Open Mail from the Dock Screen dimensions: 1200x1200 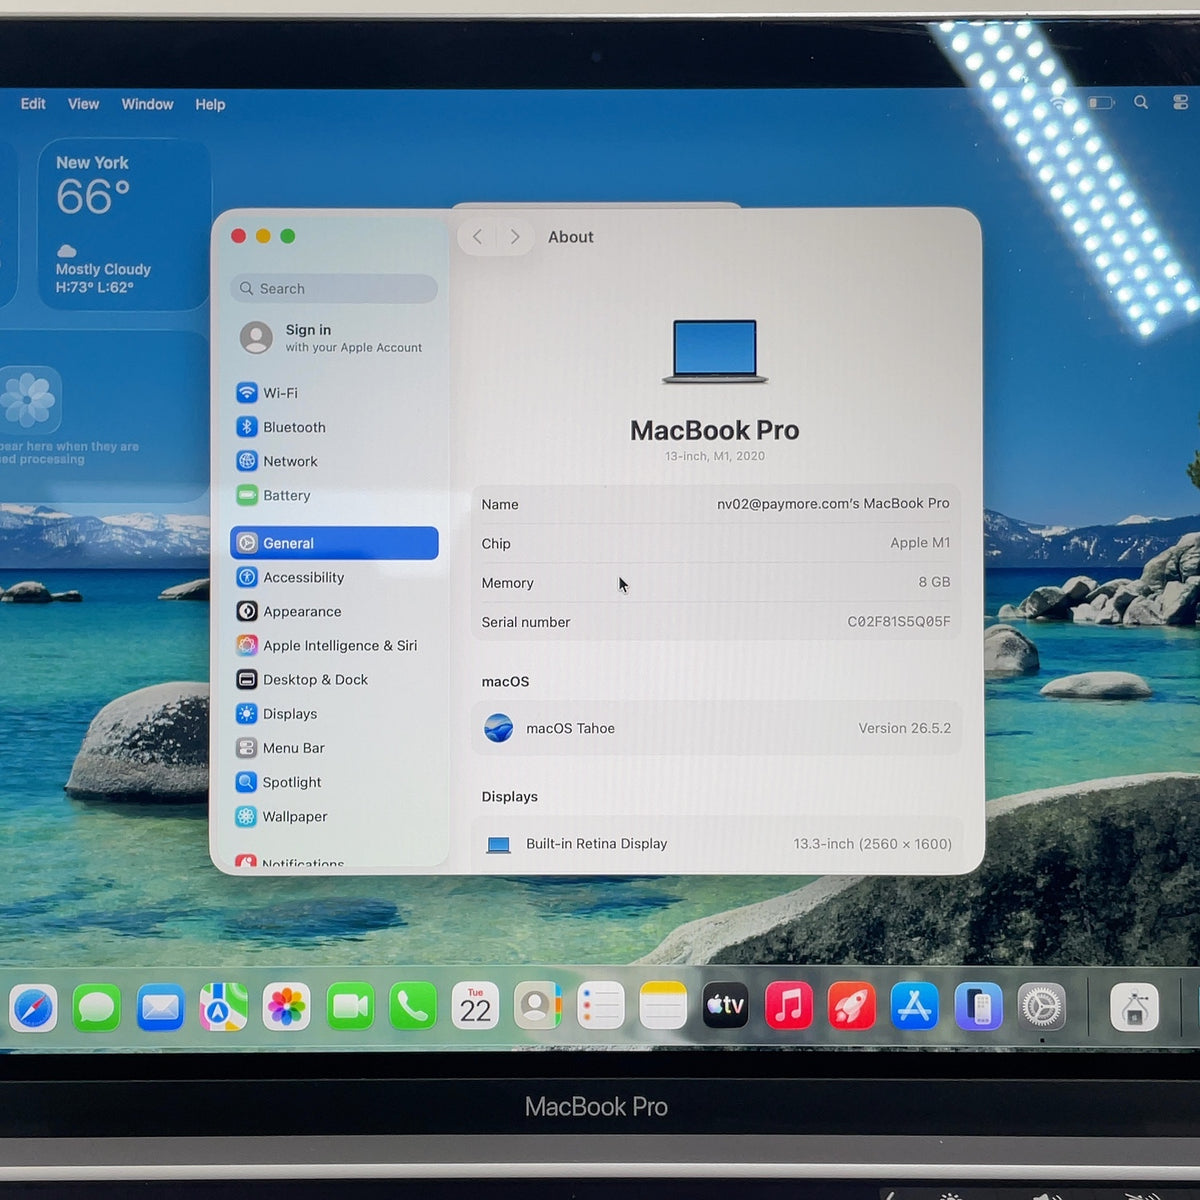pyautogui.click(x=160, y=1007)
